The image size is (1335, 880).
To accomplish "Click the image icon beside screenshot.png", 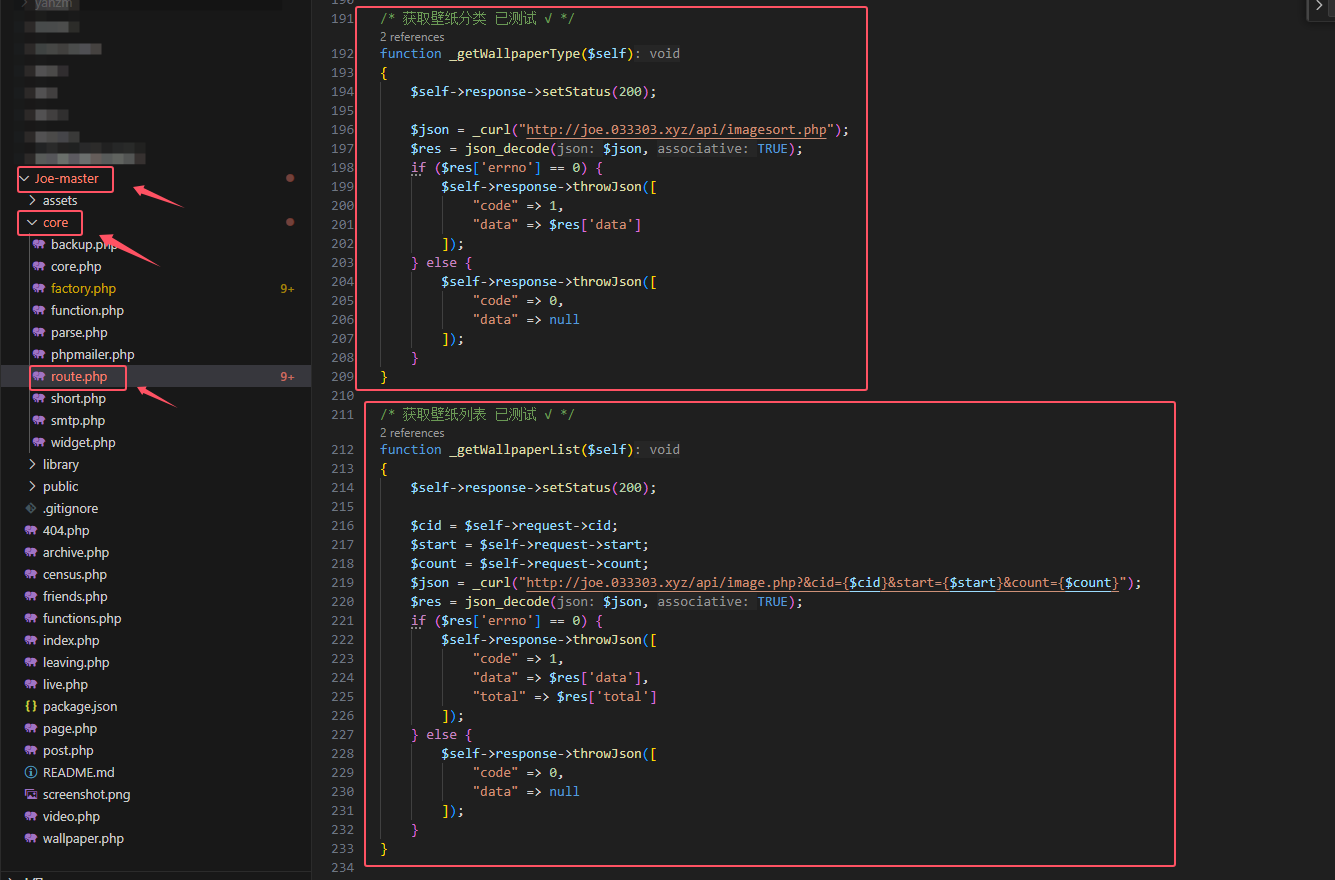I will tap(31, 795).
